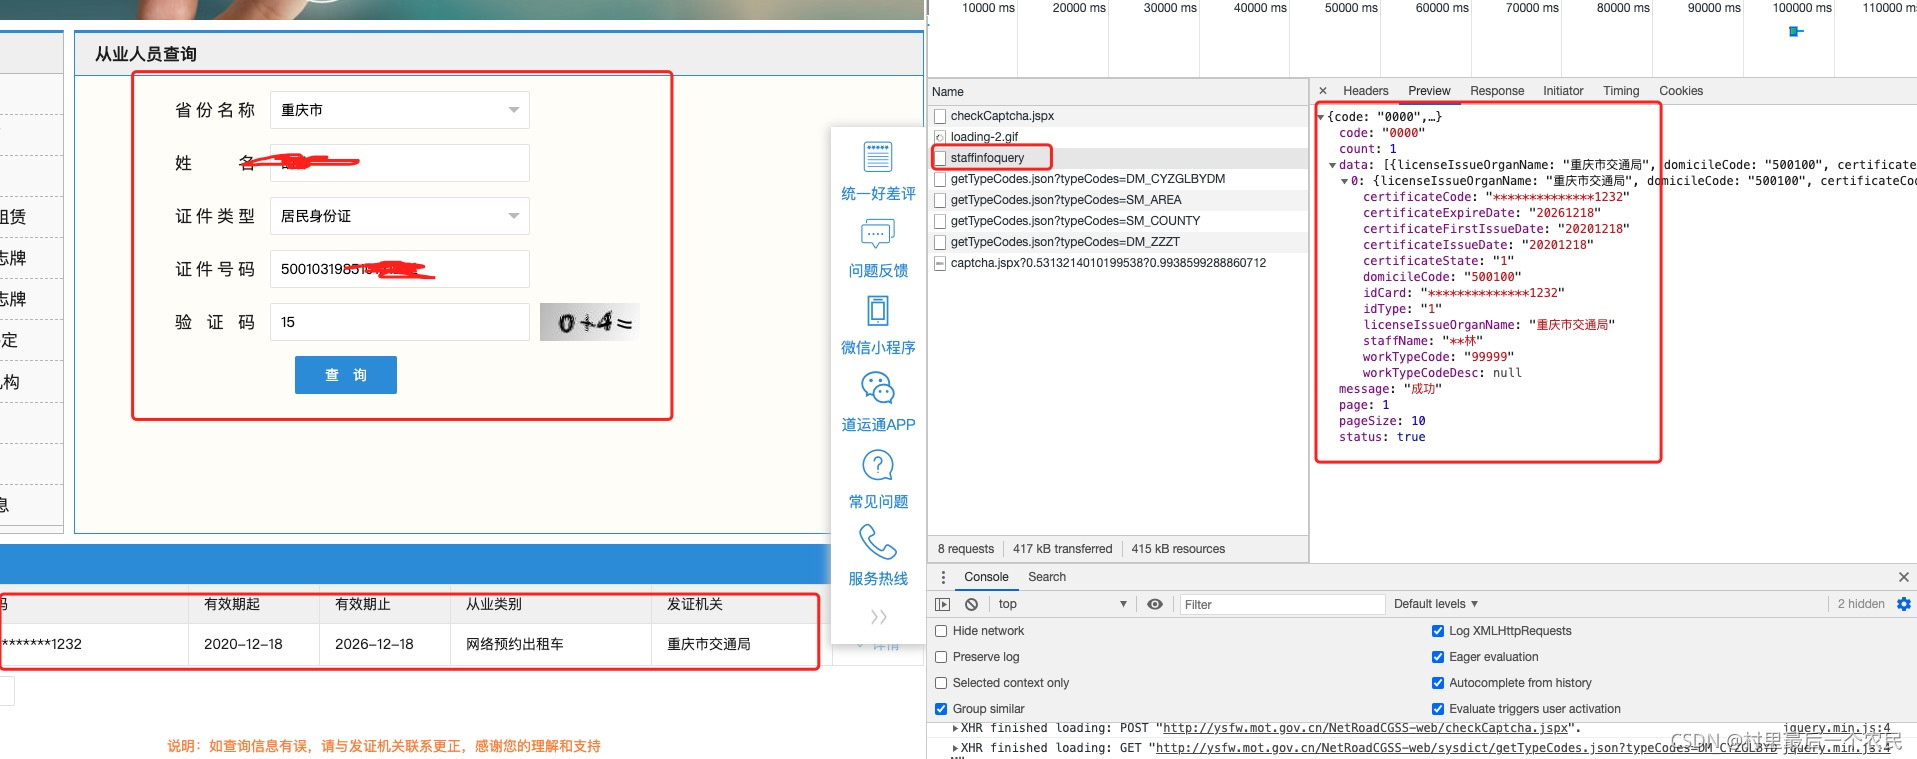Open console settings gear icon

coord(1904,604)
